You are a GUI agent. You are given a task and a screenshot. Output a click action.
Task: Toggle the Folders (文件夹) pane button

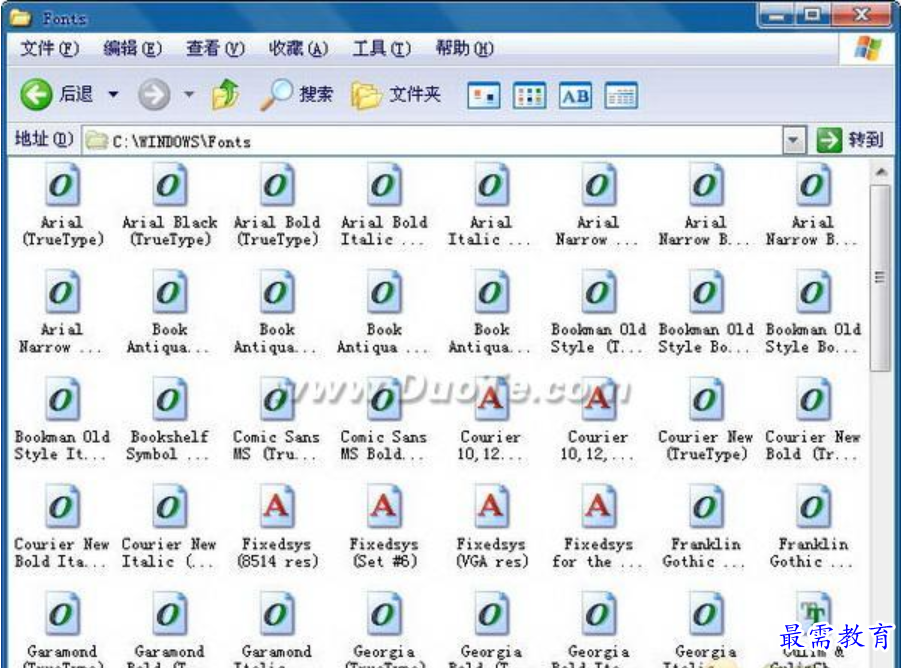(396, 95)
